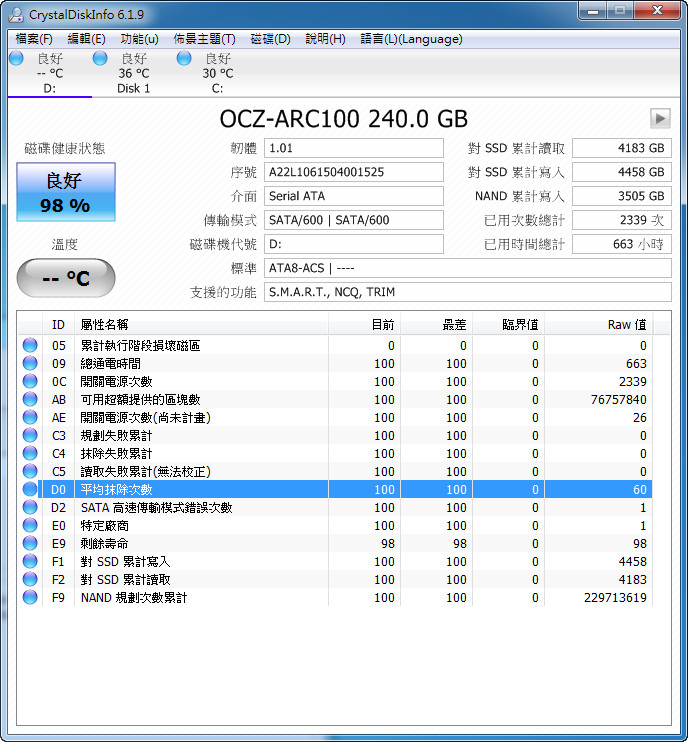Select row 總通電時間
This screenshot has width=688, height=742.
point(335,363)
